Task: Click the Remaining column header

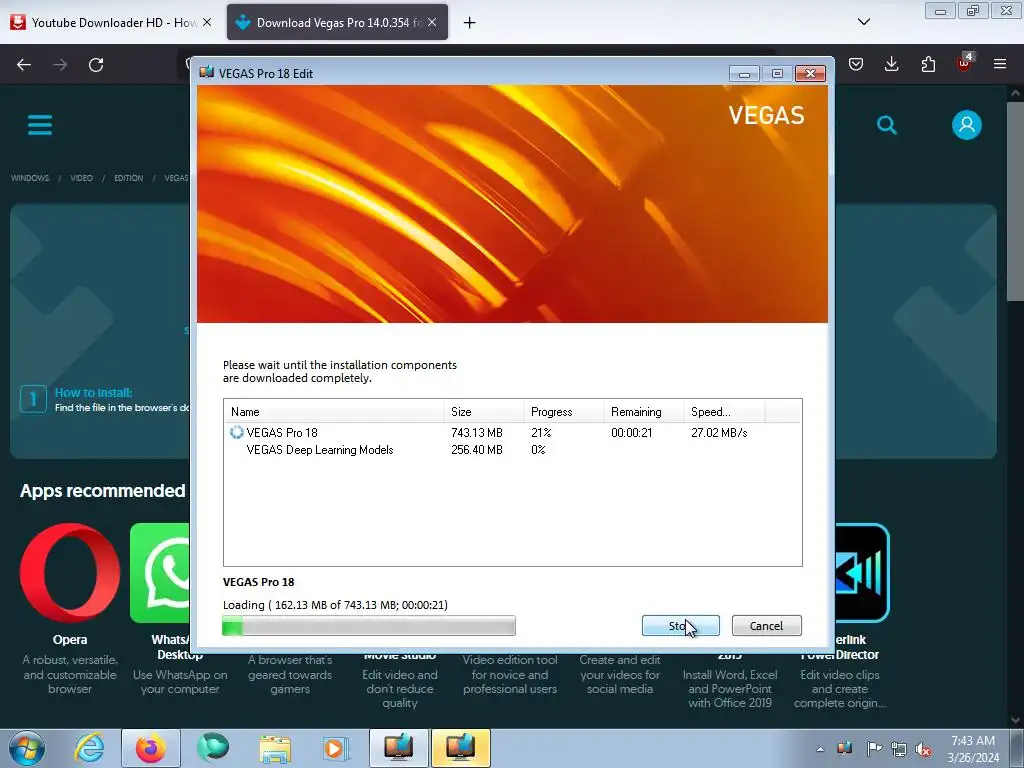Action: coord(644,411)
